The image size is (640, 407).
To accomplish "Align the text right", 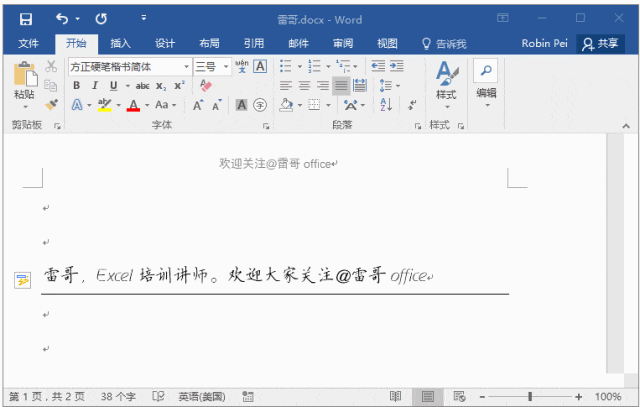I will pos(322,85).
